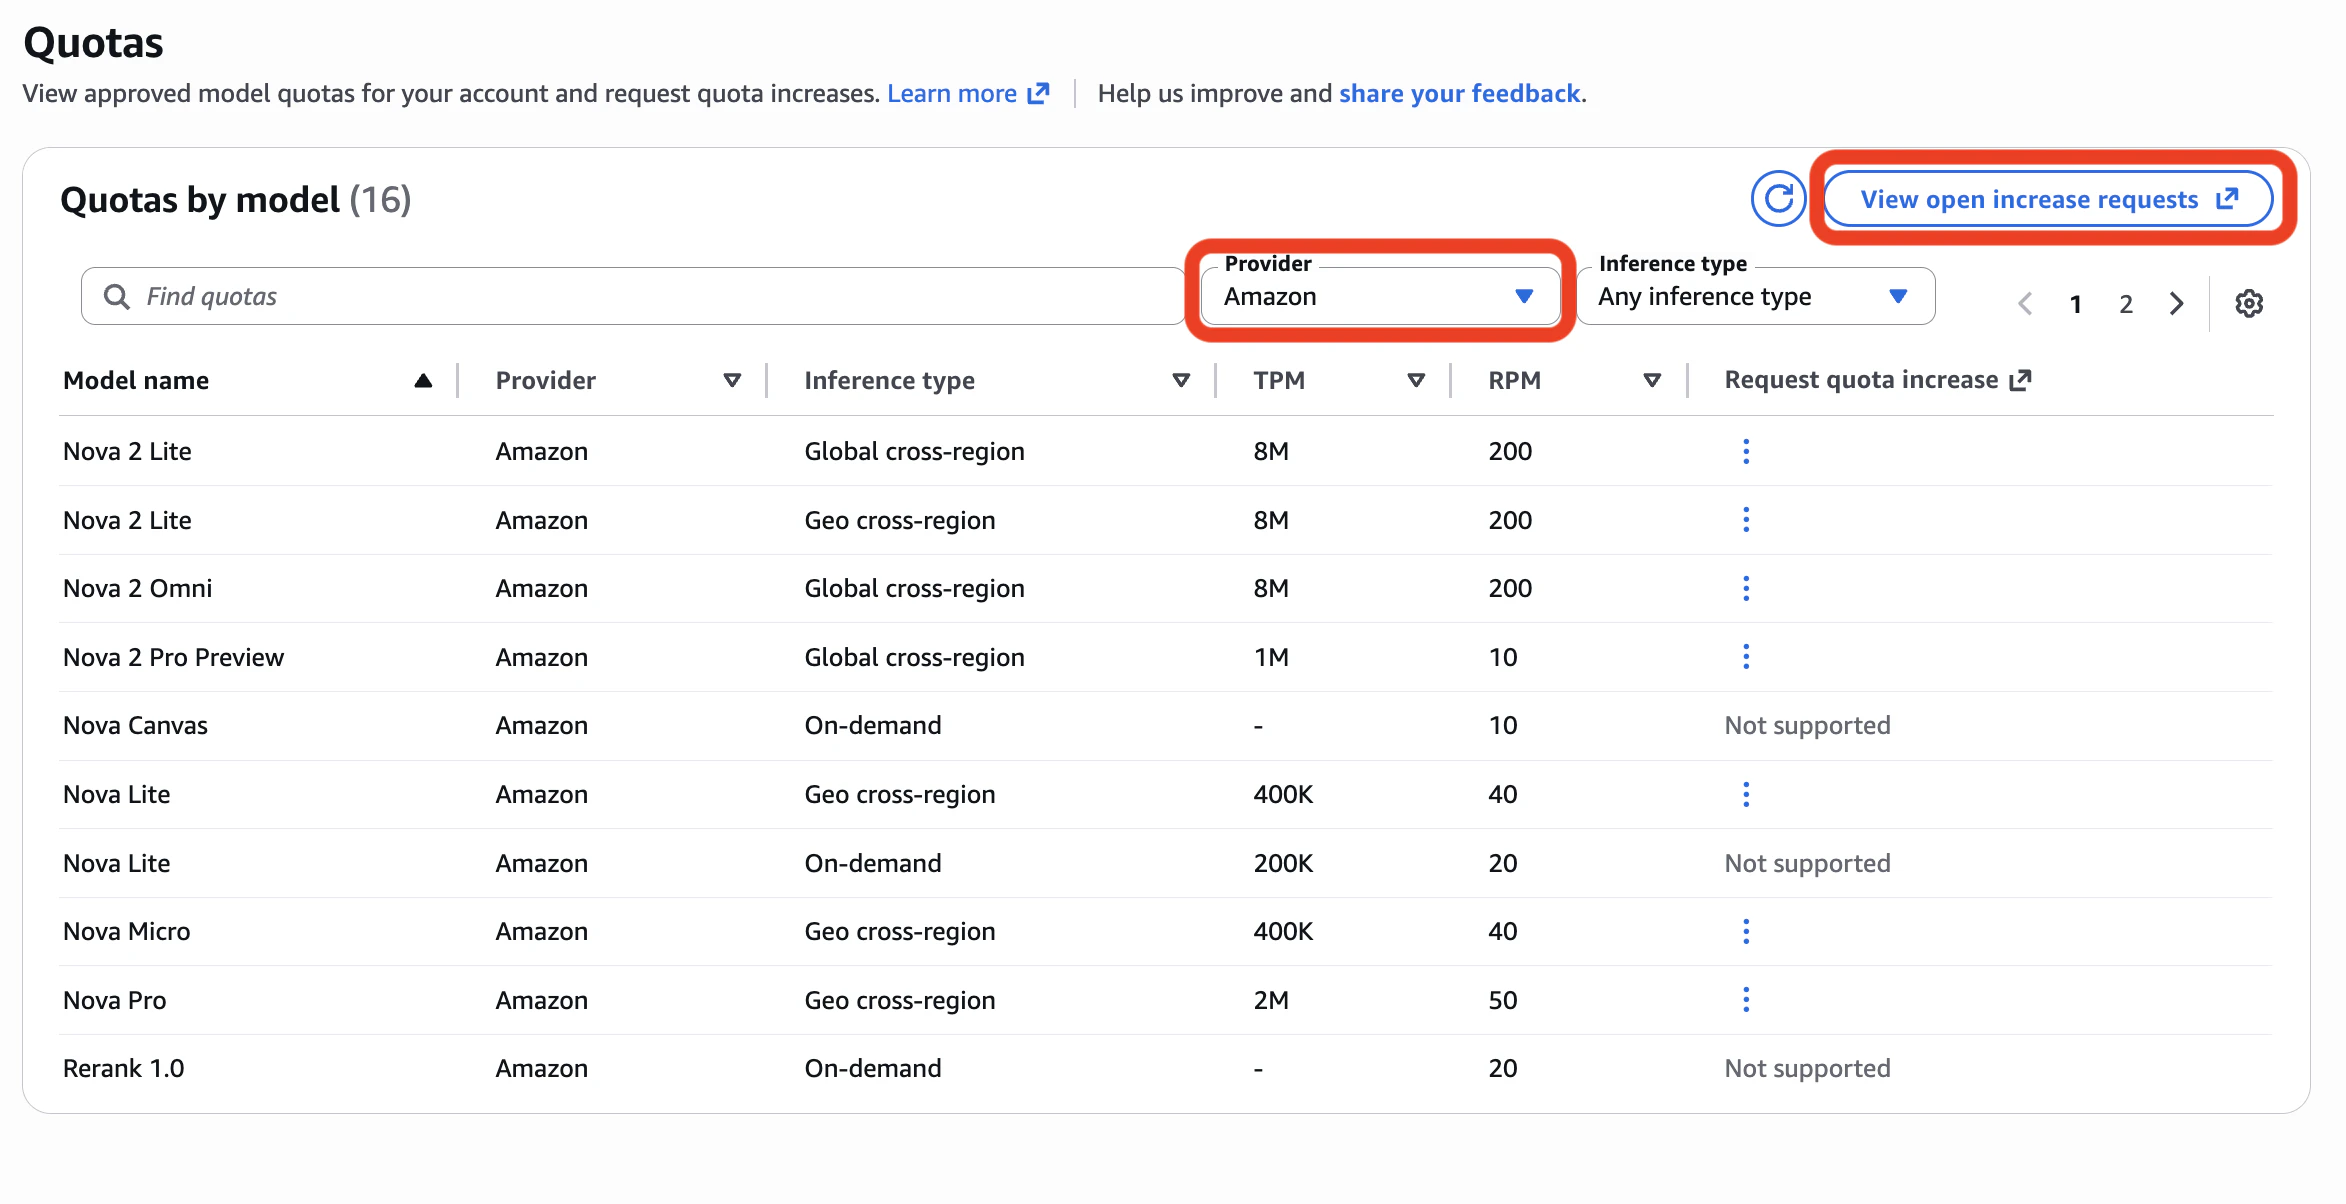
Task: Sort table by Inference type column arrow
Action: point(1181,380)
